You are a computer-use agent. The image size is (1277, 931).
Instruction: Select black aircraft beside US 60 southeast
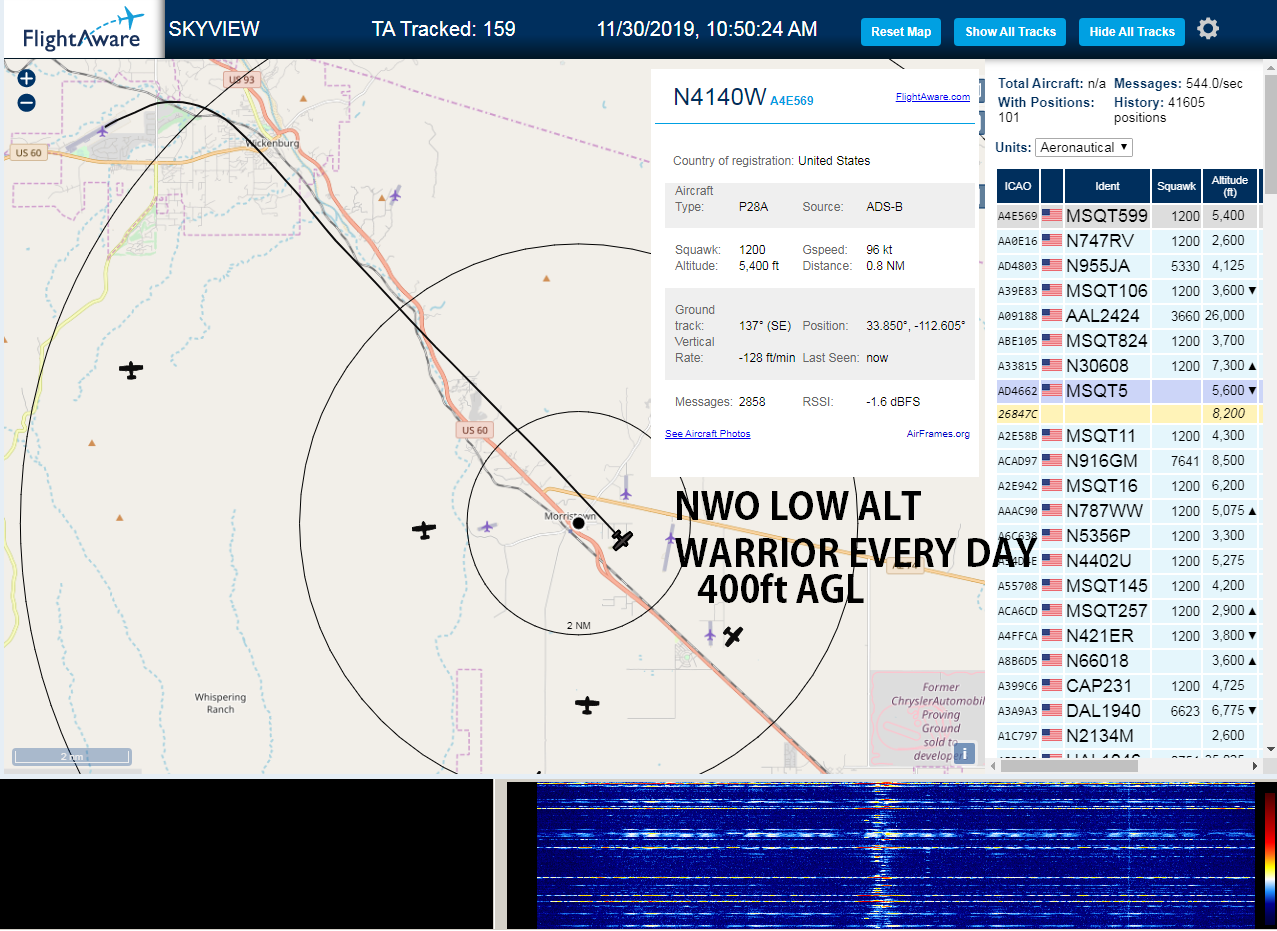tap(734, 636)
